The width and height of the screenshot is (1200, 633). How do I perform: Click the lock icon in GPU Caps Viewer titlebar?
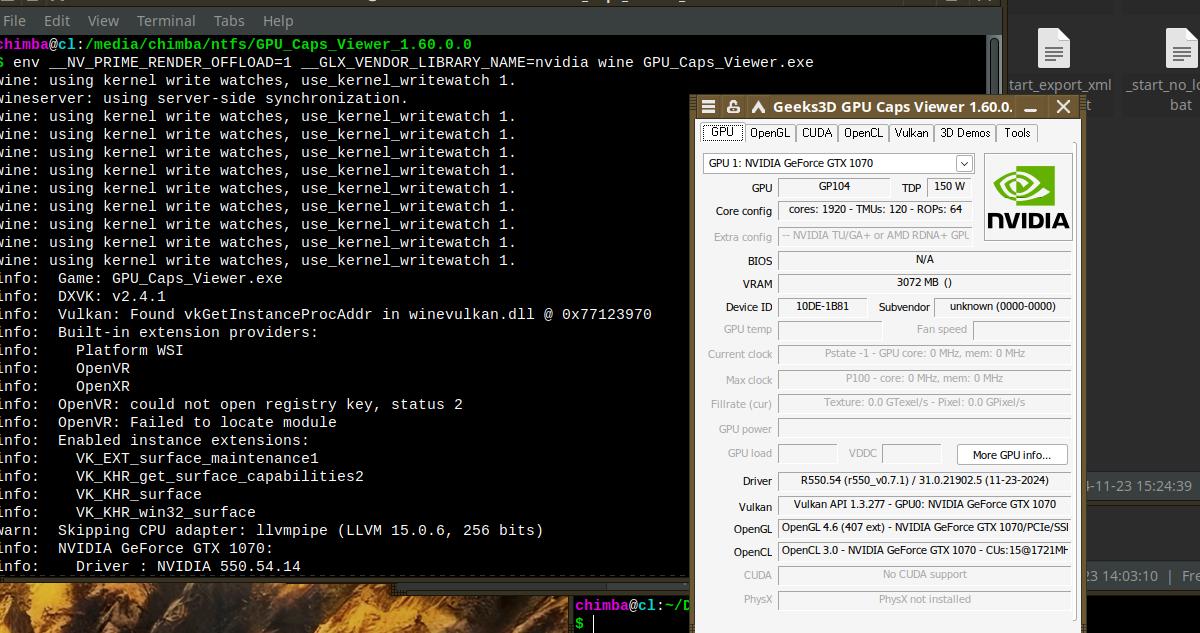(733, 107)
